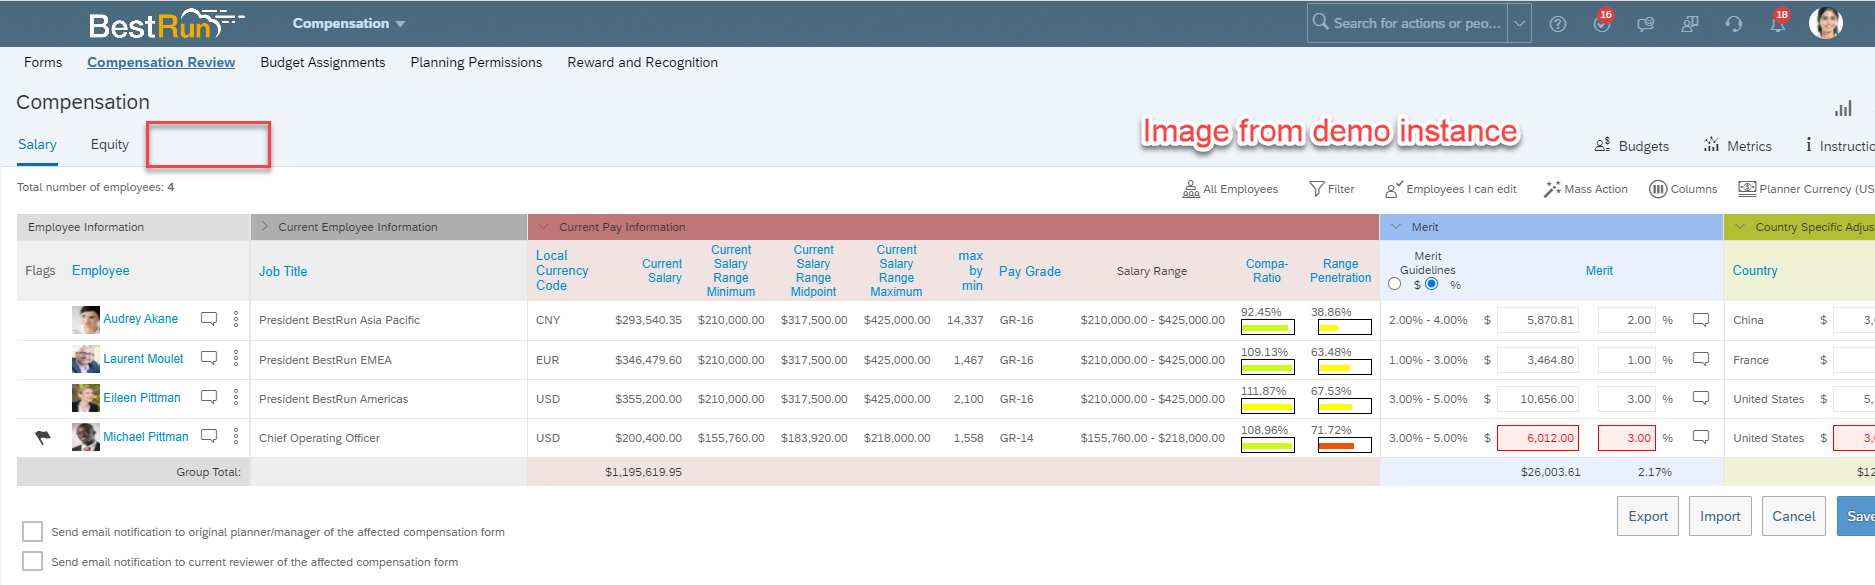Open the Budgets panel

[x=1632, y=145]
